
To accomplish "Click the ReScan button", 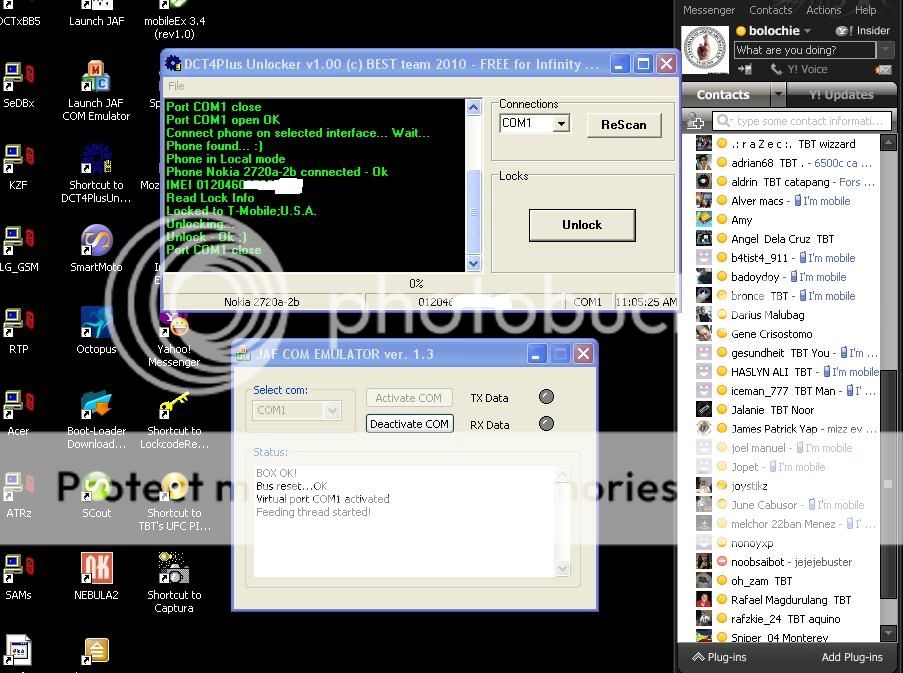I will pyautogui.click(x=623, y=125).
